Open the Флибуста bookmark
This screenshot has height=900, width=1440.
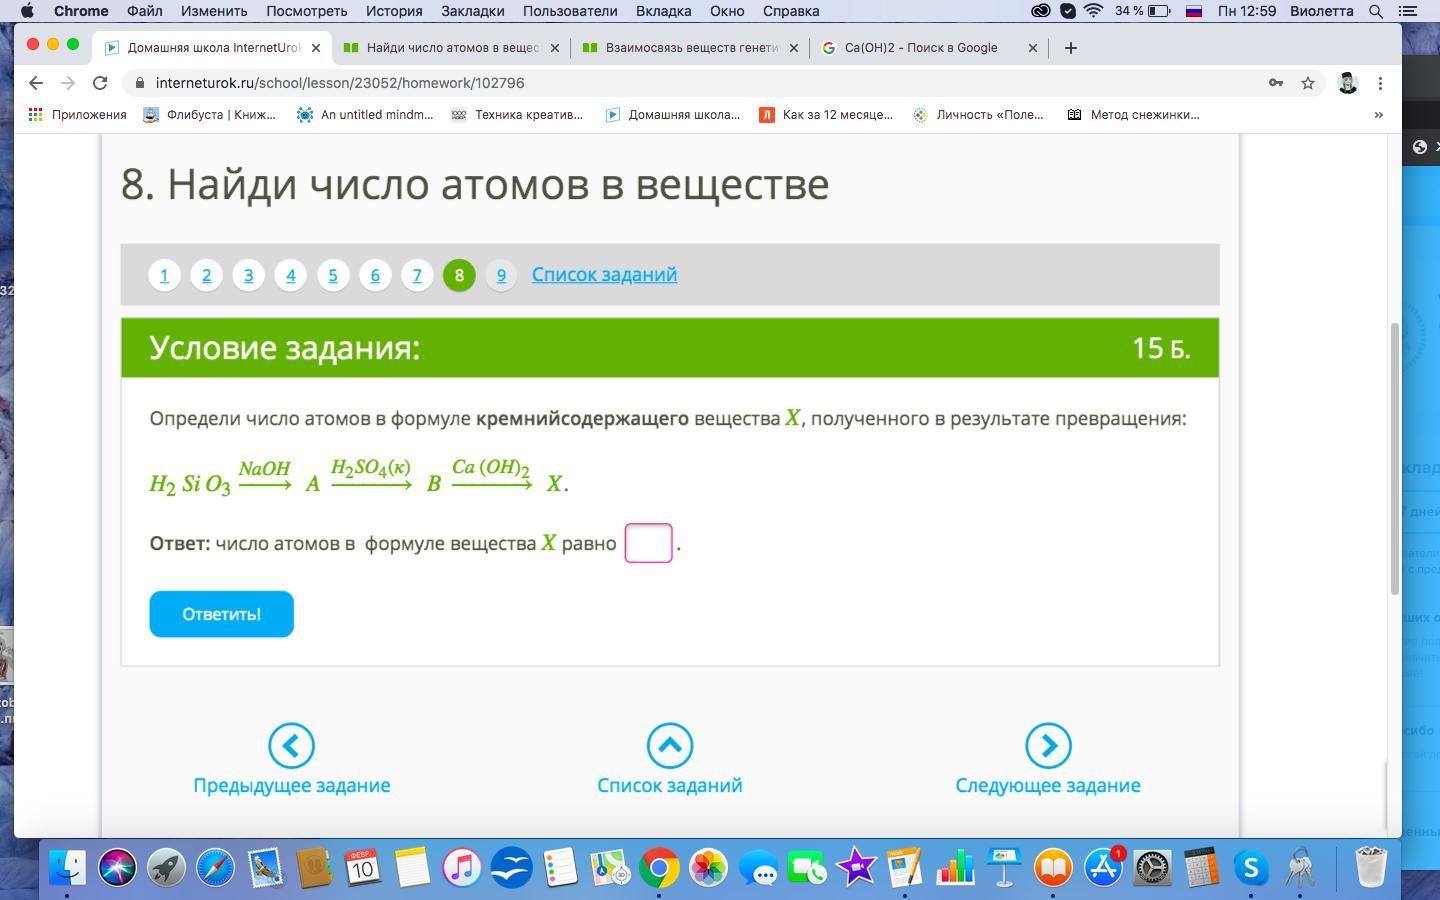[x=209, y=115]
